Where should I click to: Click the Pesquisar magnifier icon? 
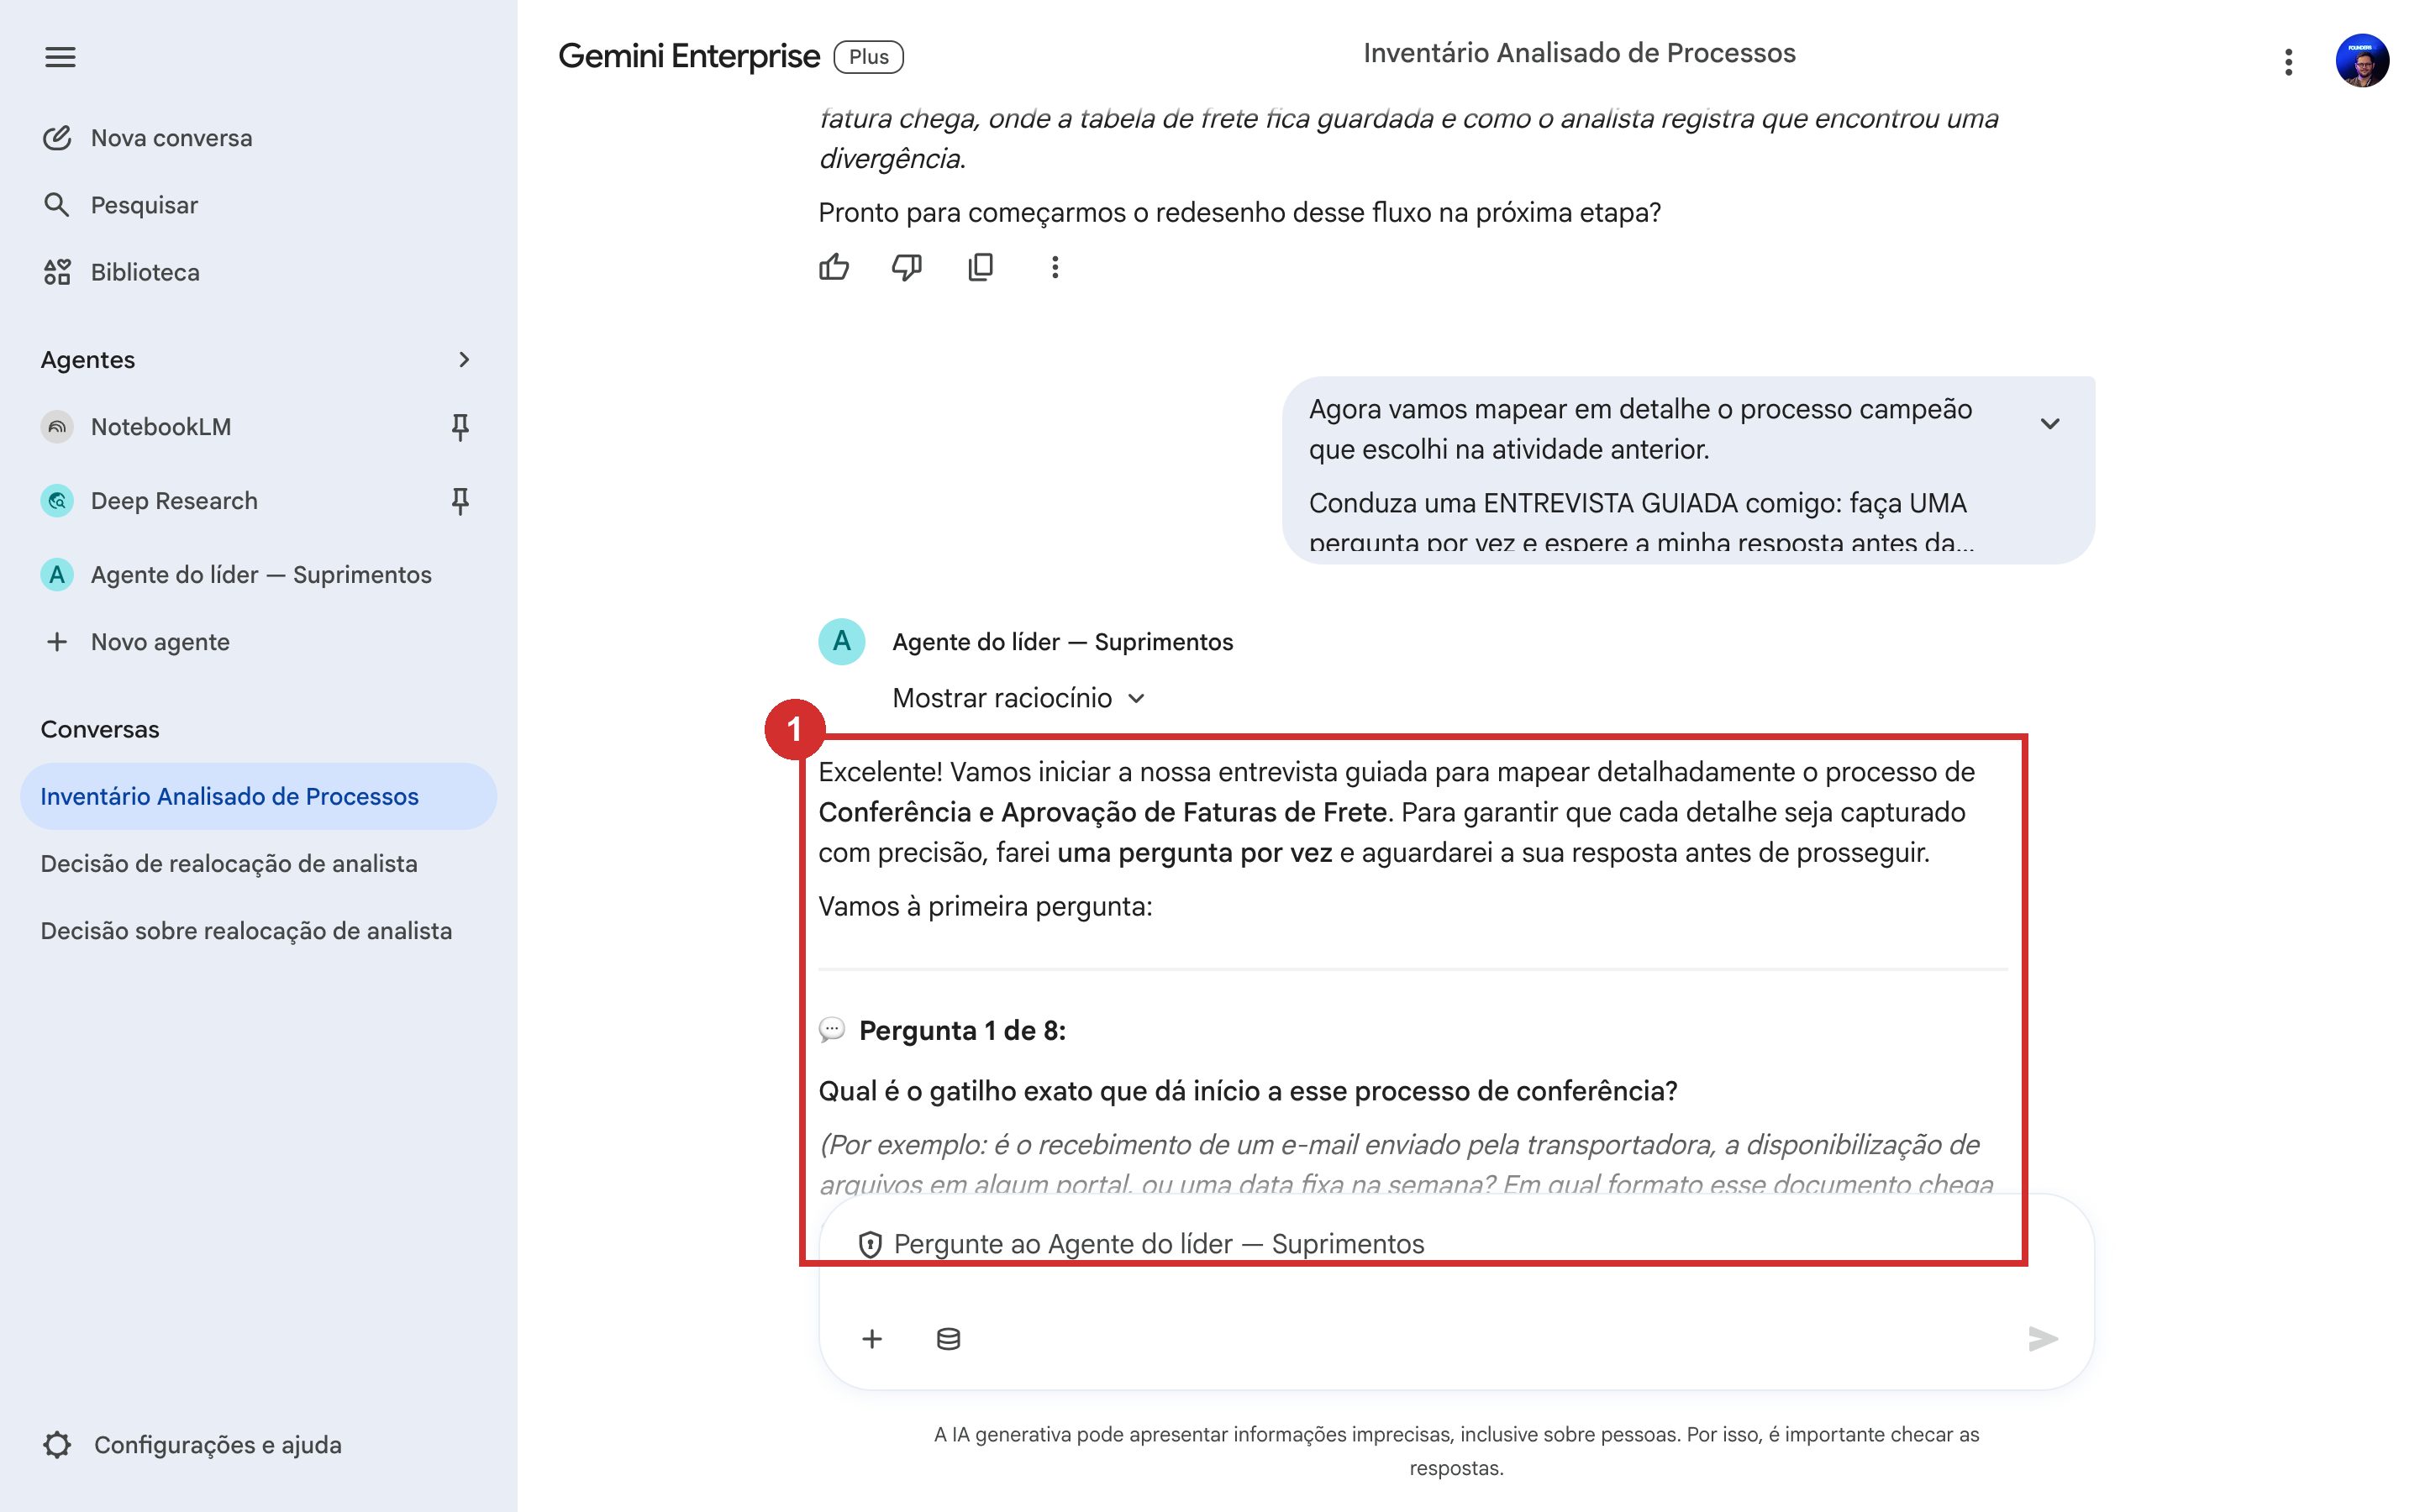coord(57,205)
